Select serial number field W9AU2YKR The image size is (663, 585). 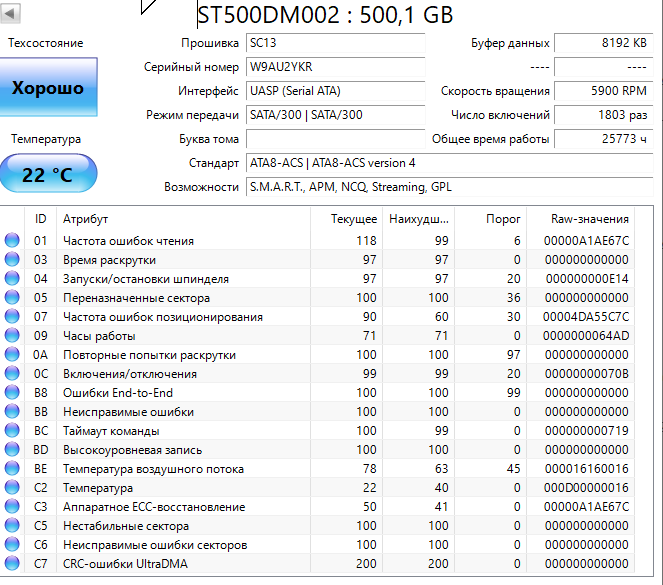coord(336,67)
